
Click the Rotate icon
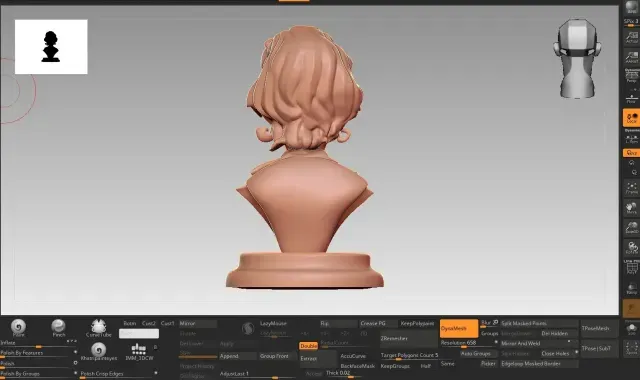click(x=631, y=248)
